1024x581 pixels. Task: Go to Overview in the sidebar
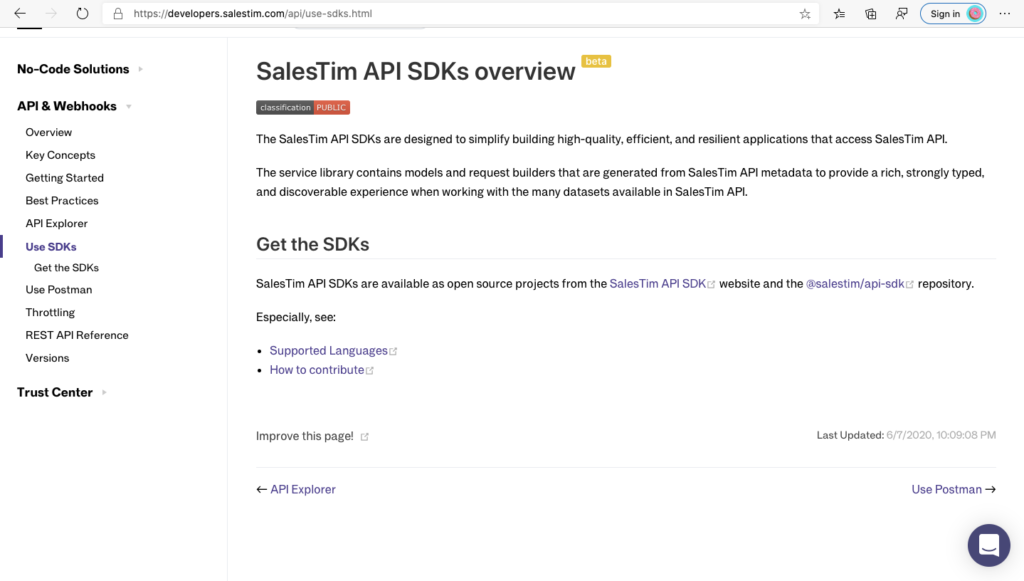coord(49,133)
